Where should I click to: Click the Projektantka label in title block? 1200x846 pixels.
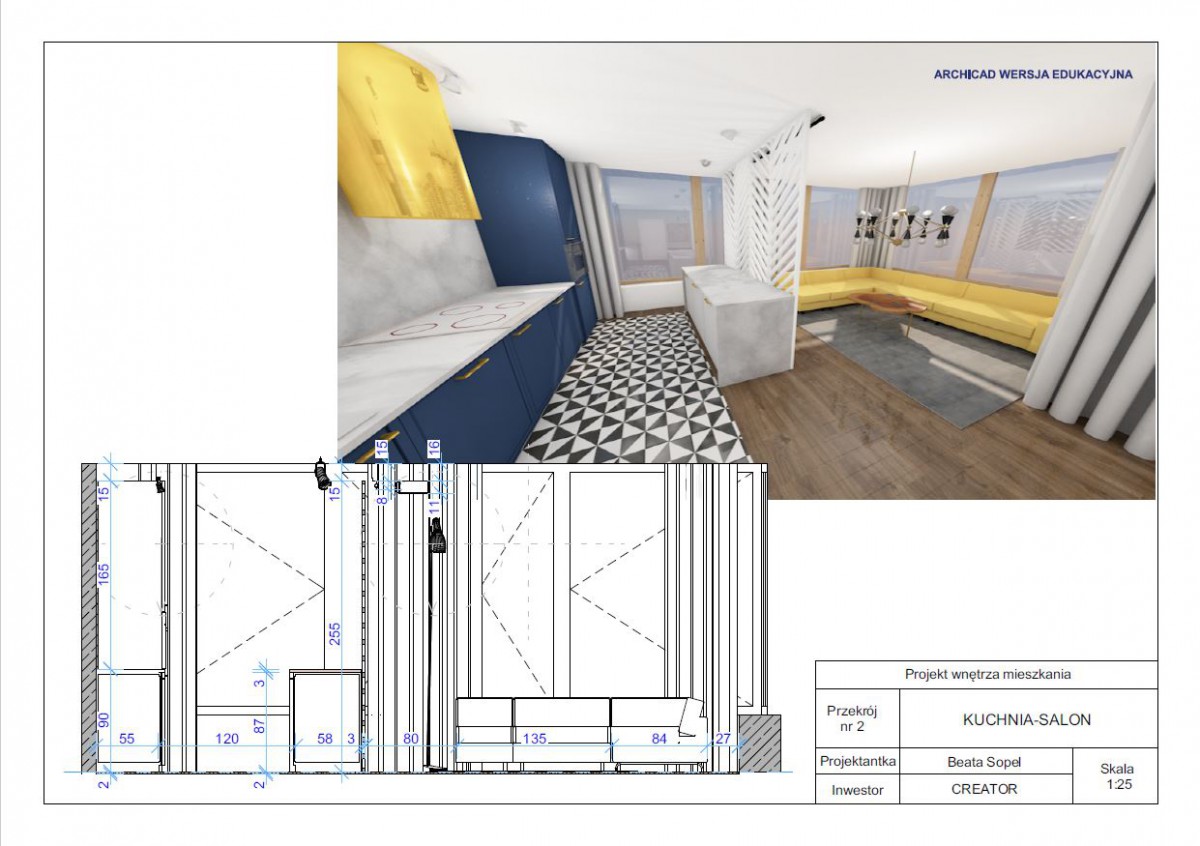point(857,761)
